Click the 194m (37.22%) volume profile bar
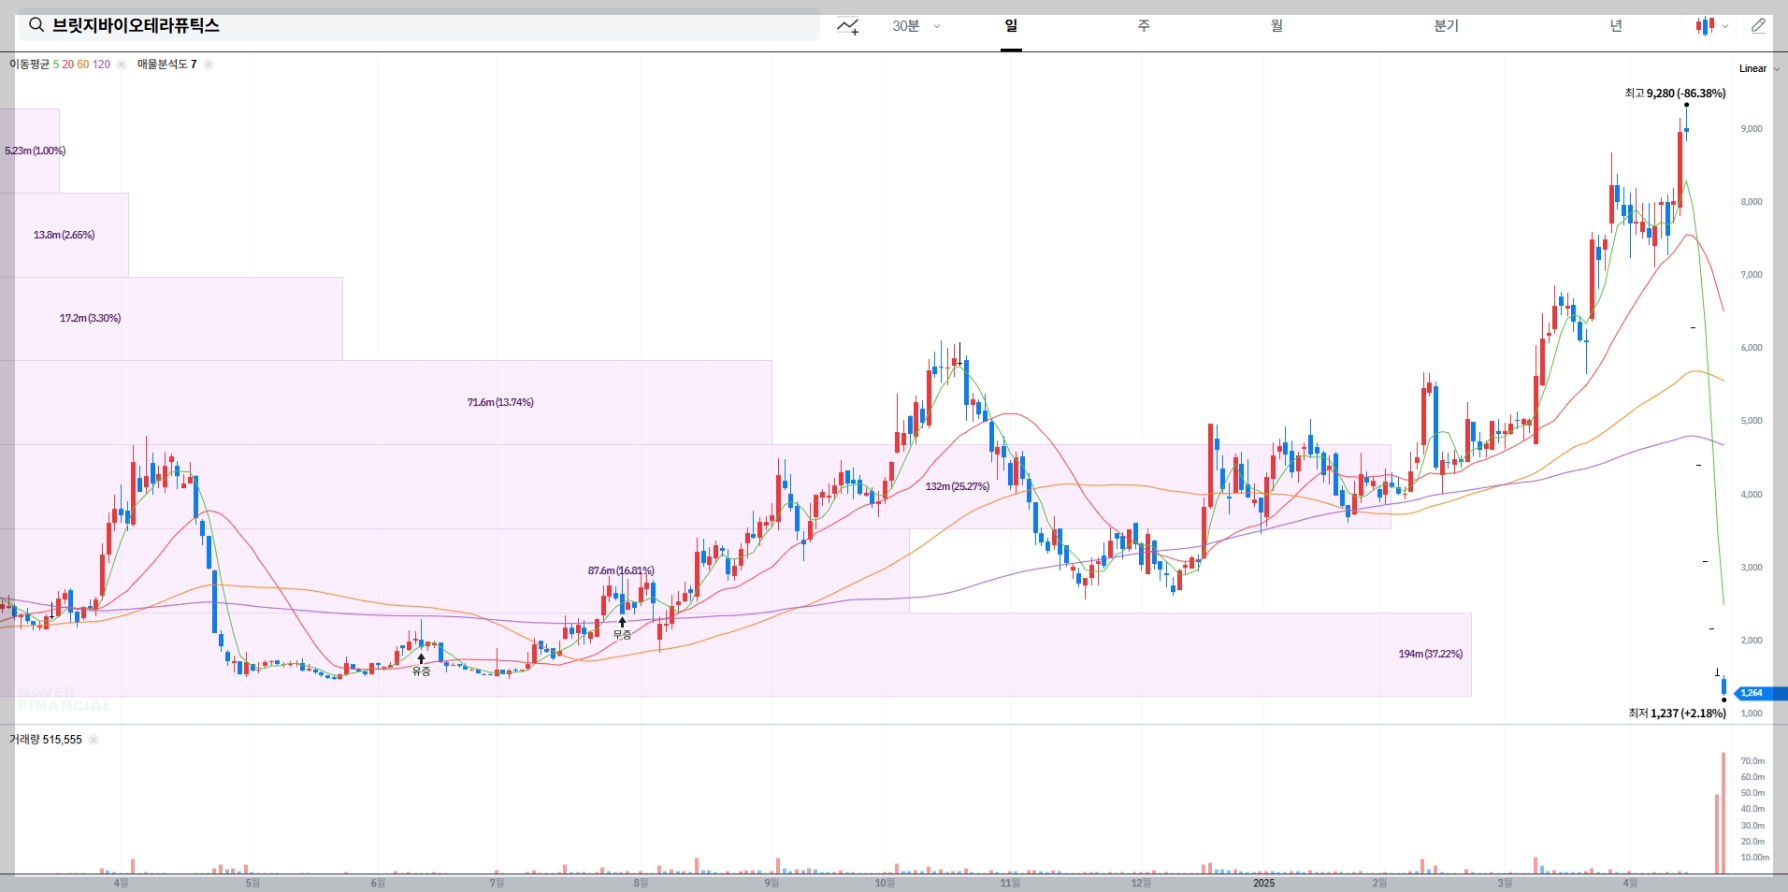Screen dimensions: 1788x892 tap(735, 654)
